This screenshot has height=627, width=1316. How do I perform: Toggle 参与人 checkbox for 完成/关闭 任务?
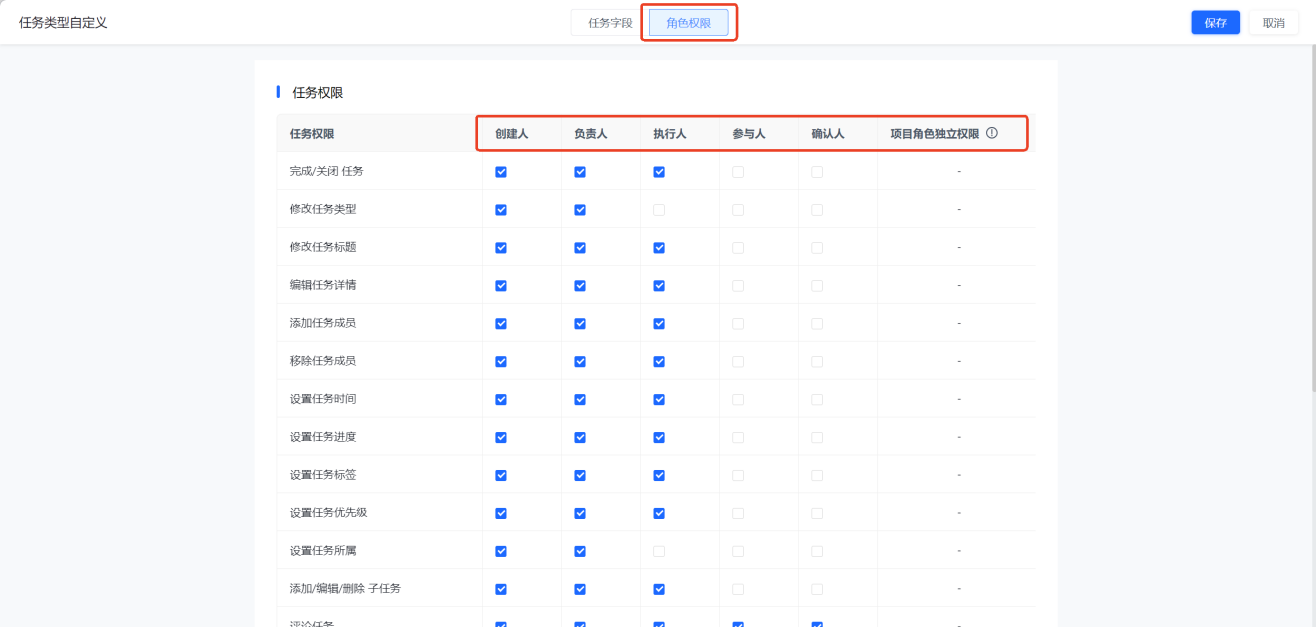[x=738, y=172]
